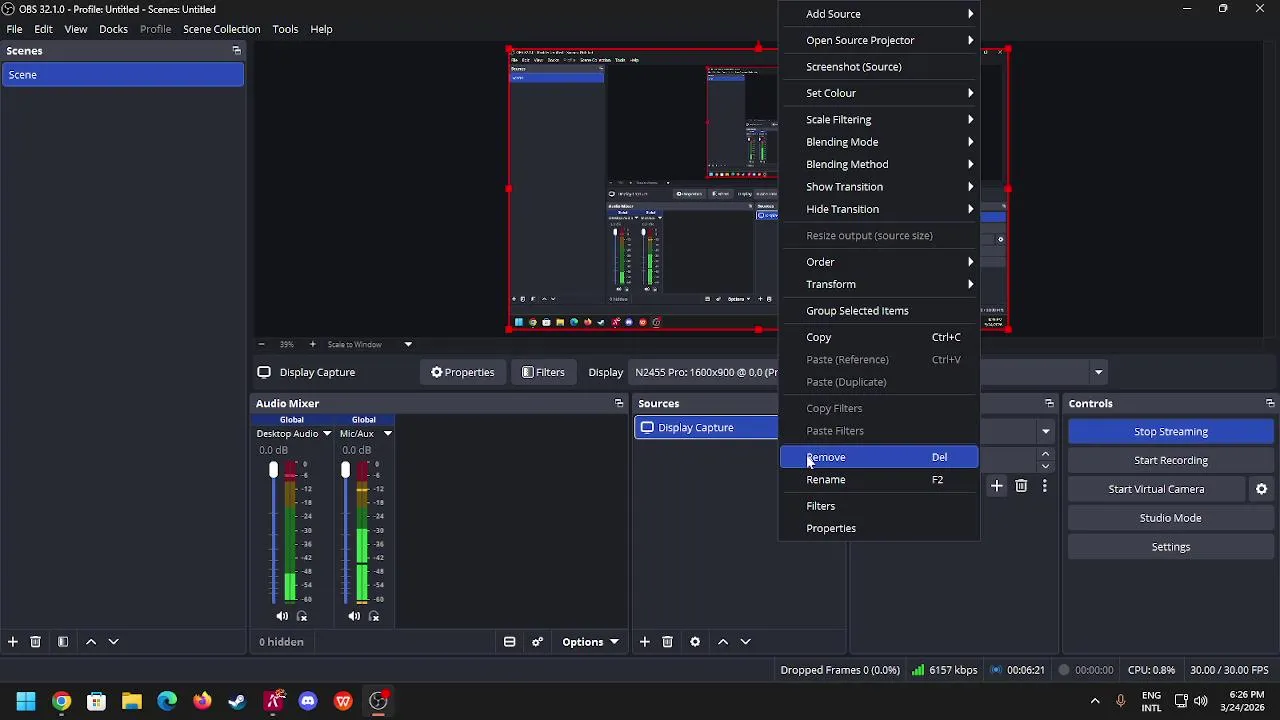
Task: Choose Copy from context menu
Action: [x=879, y=337]
